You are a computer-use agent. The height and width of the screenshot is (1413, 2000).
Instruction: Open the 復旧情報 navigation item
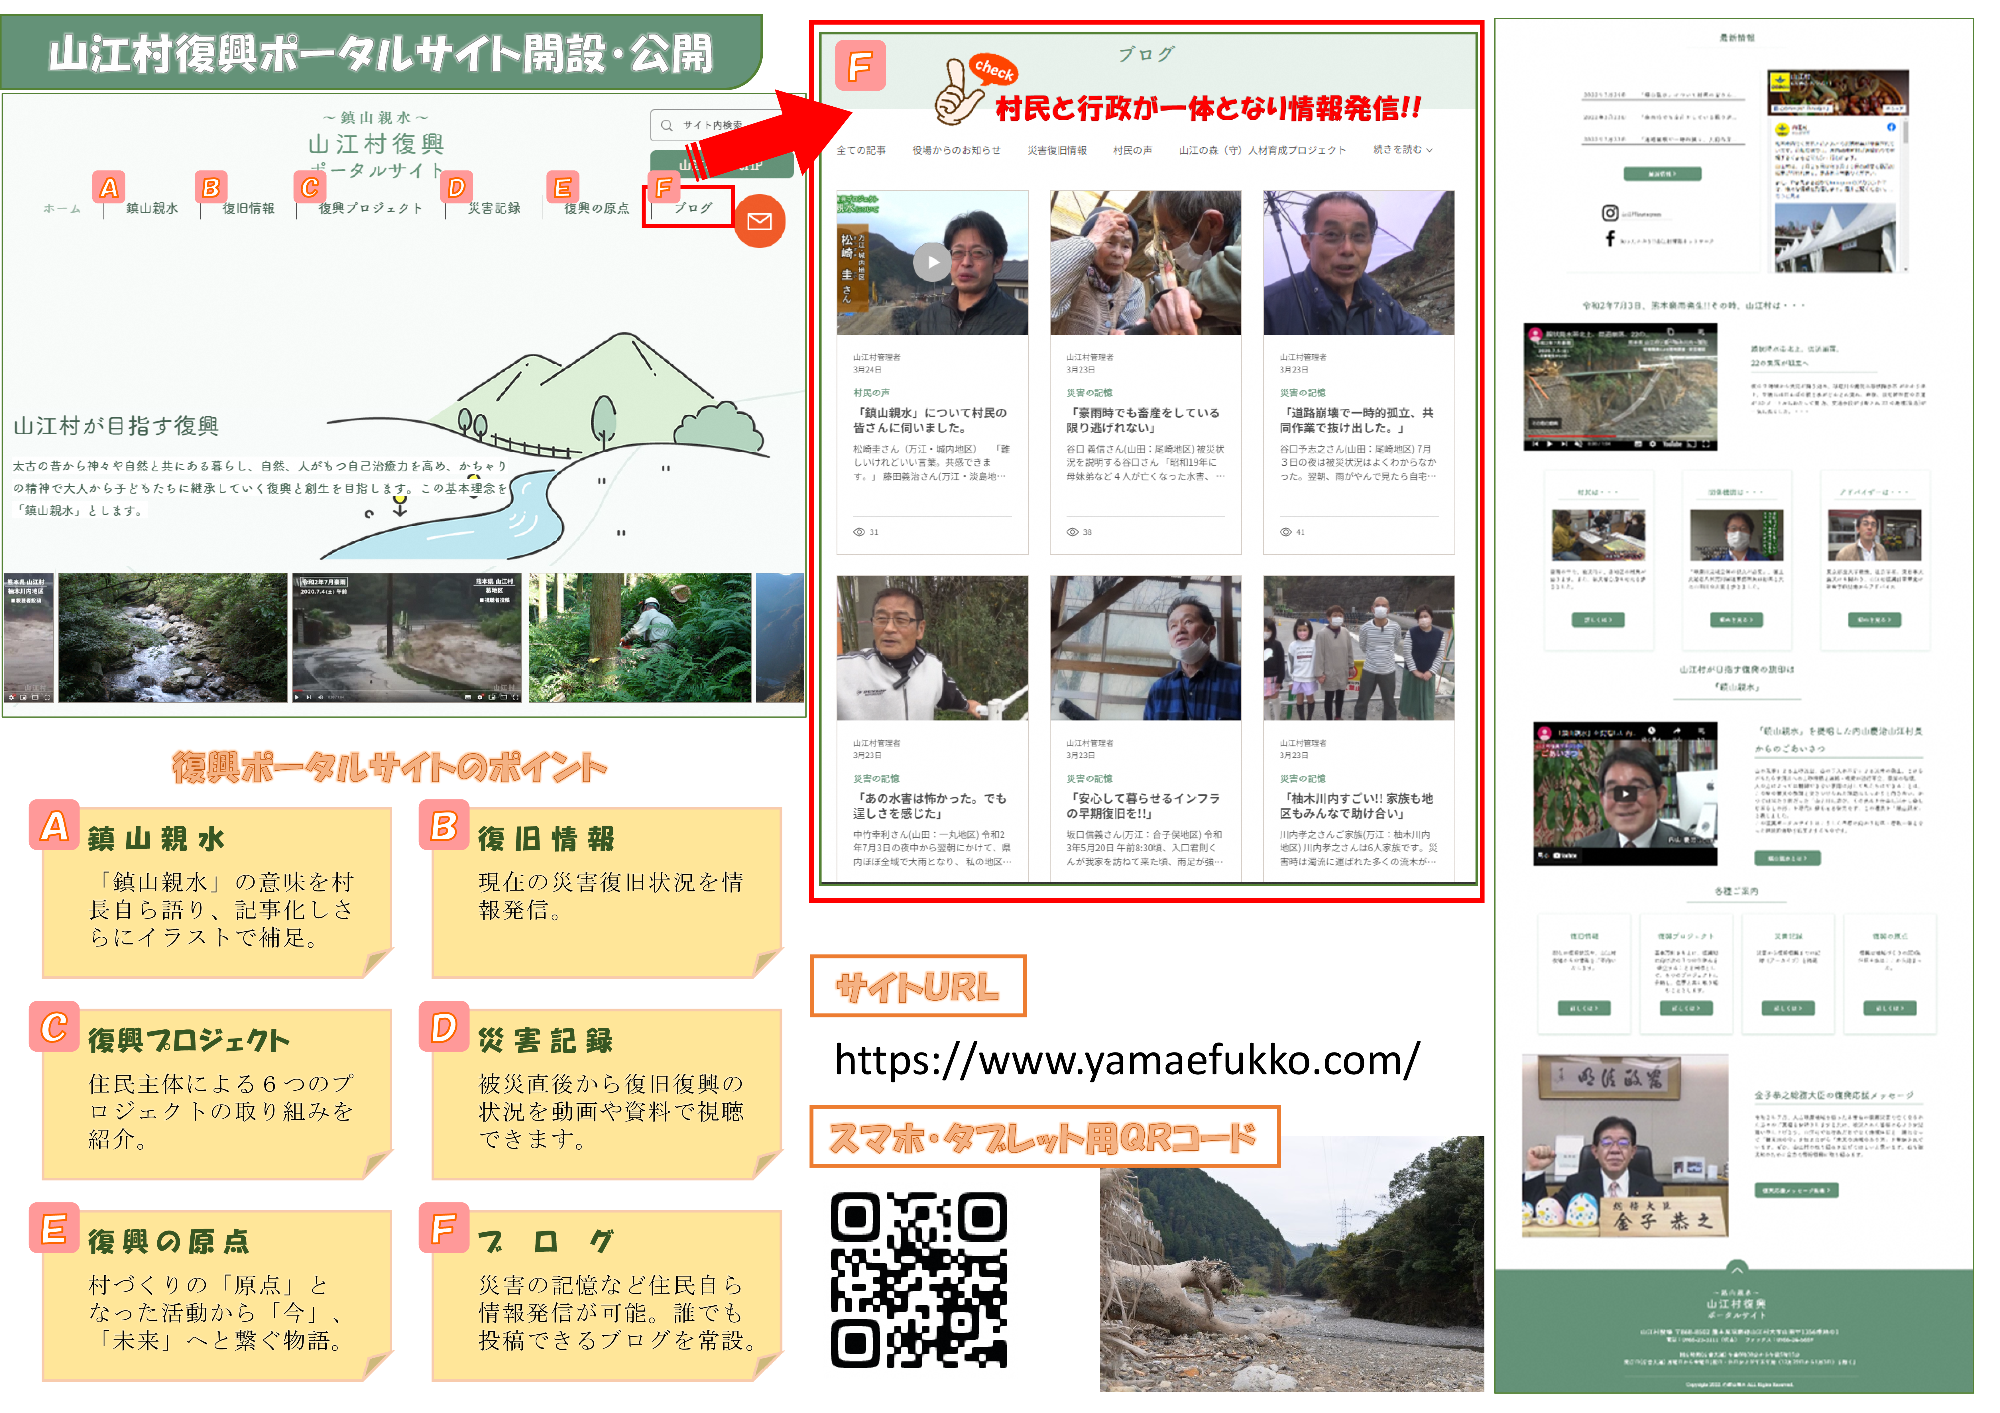tap(248, 209)
